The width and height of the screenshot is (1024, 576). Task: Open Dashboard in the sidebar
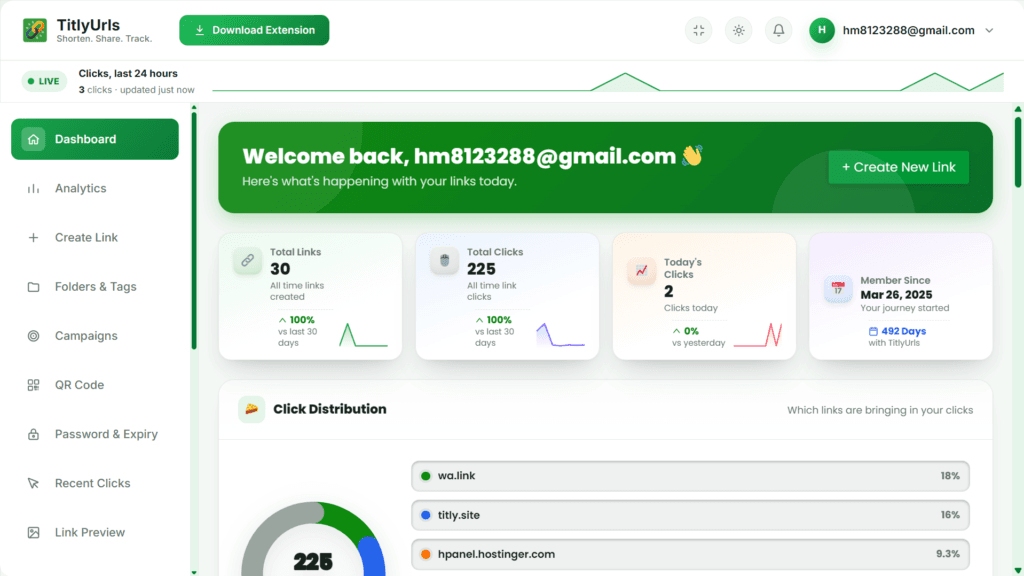click(95, 139)
